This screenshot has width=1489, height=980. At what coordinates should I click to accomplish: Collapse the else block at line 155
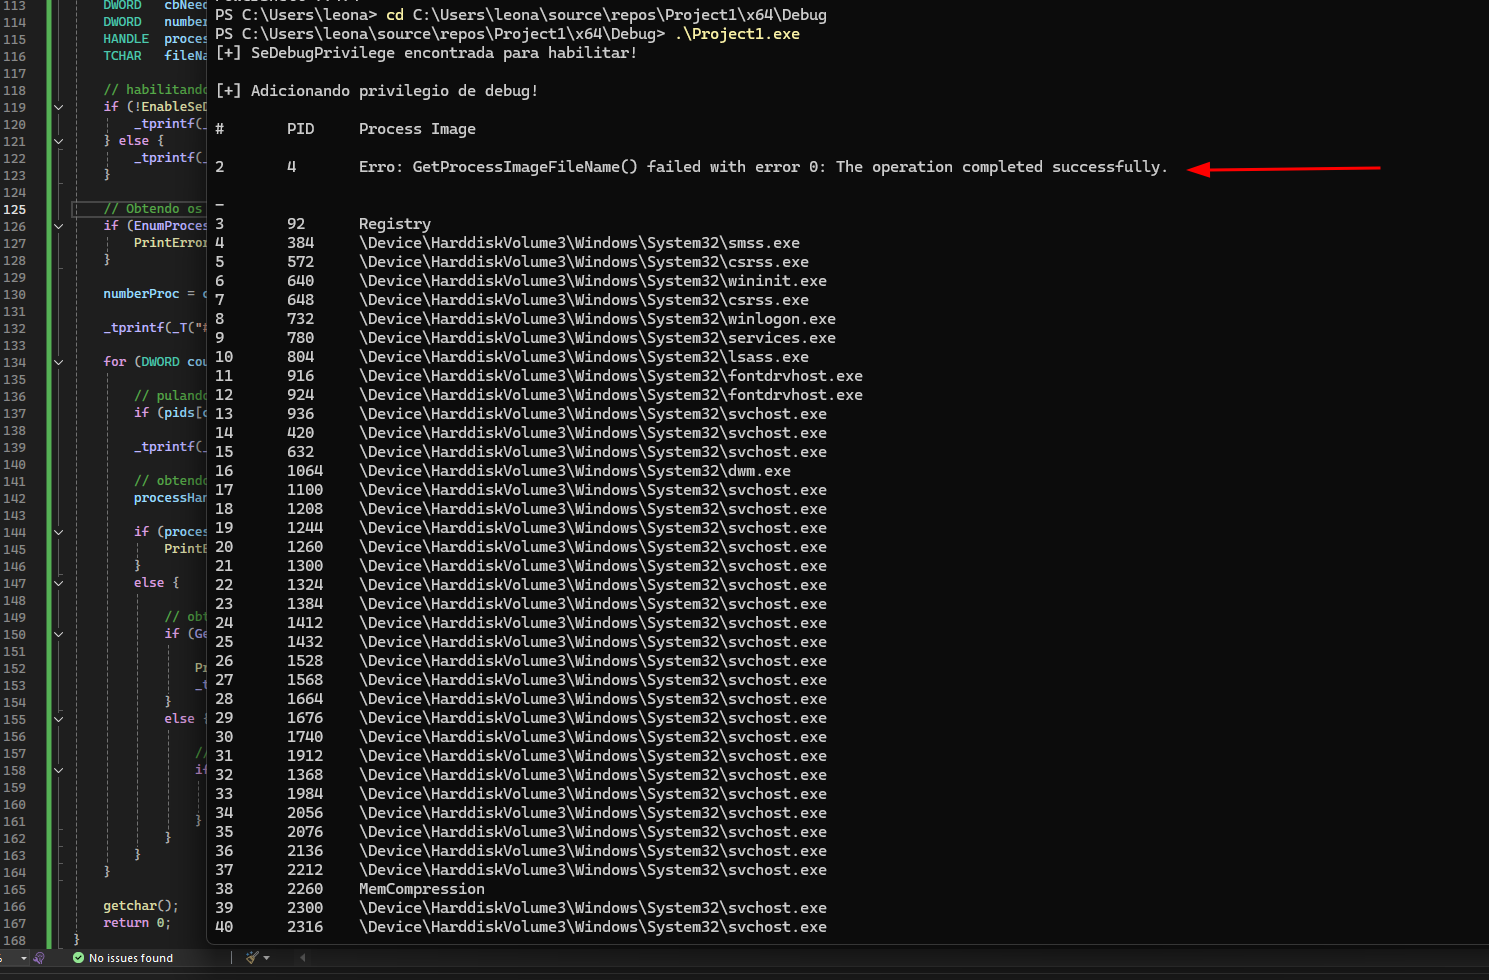tap(58, 719)
